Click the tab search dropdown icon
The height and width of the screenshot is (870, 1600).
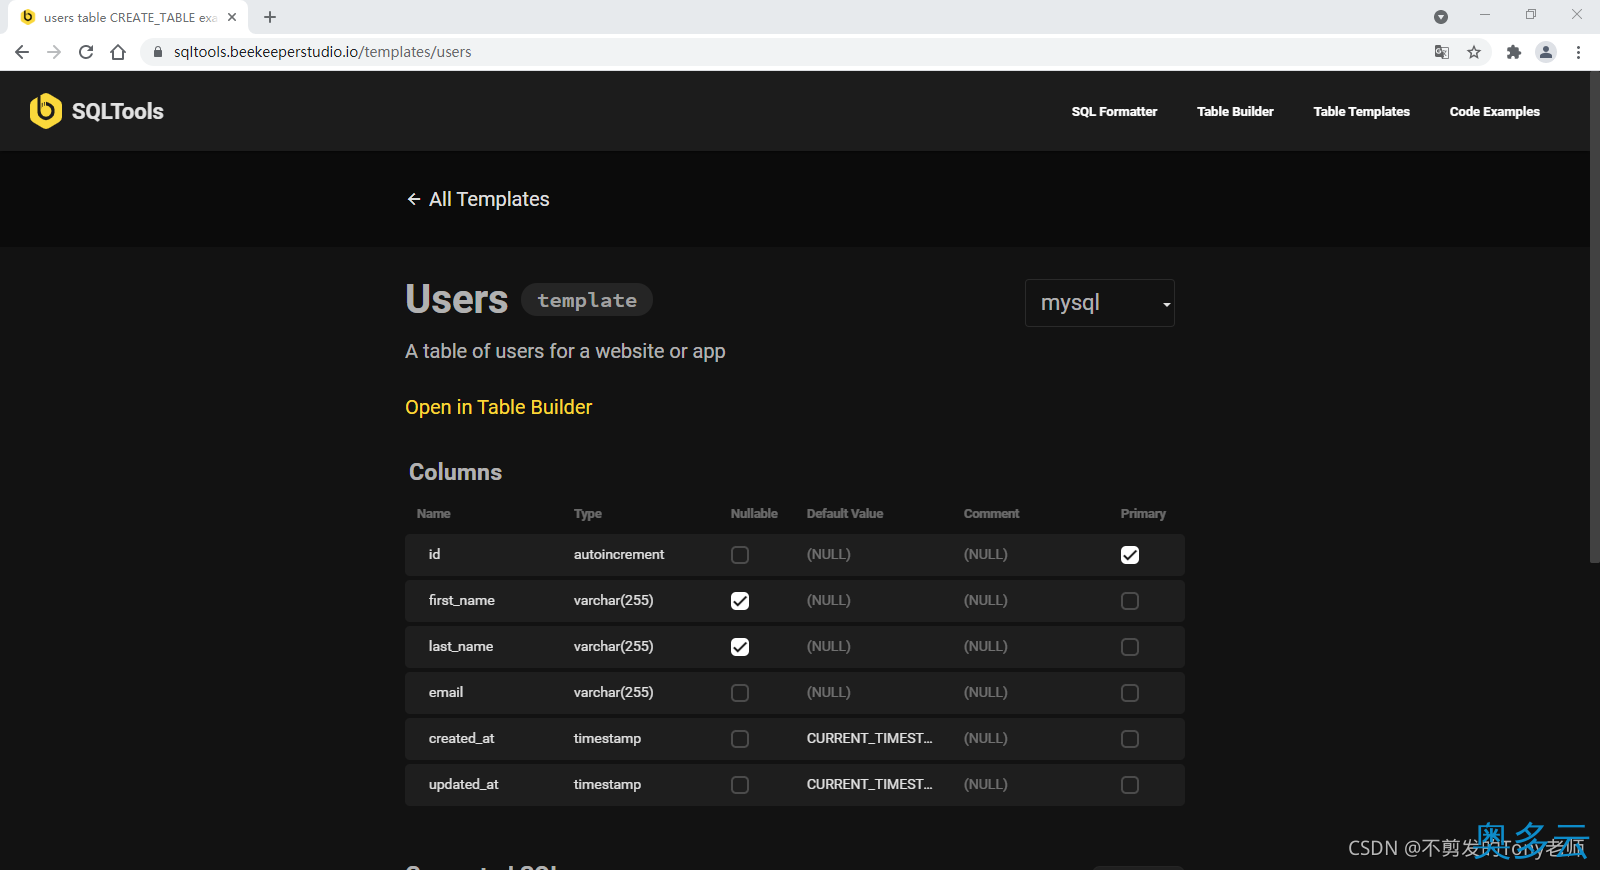[x=1441, y=17]
